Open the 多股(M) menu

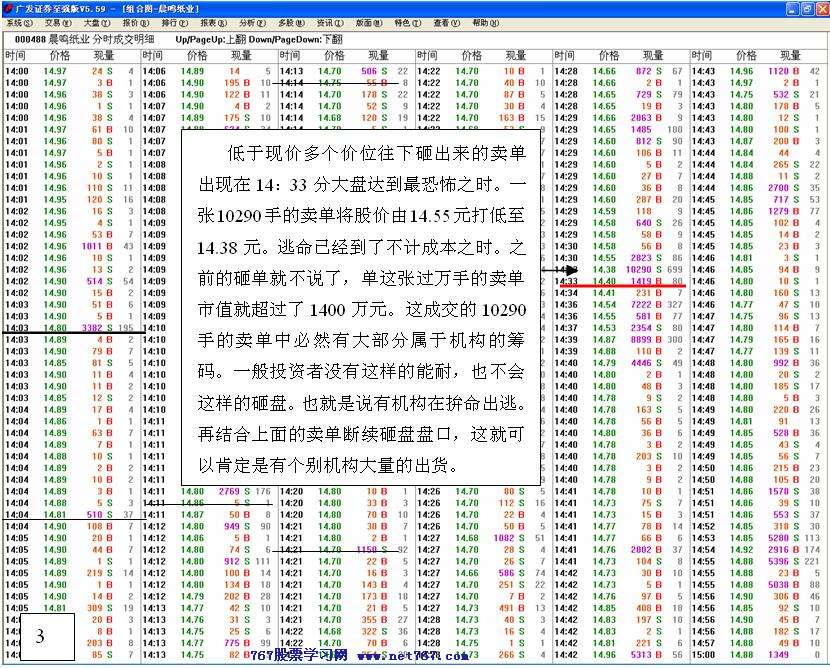click(291, 23)
